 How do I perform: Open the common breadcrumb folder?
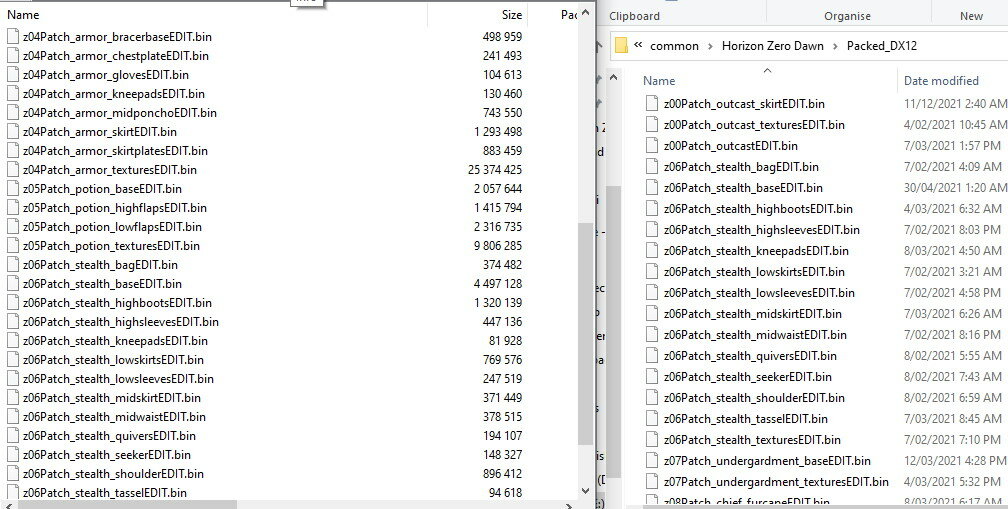[674, 46]
